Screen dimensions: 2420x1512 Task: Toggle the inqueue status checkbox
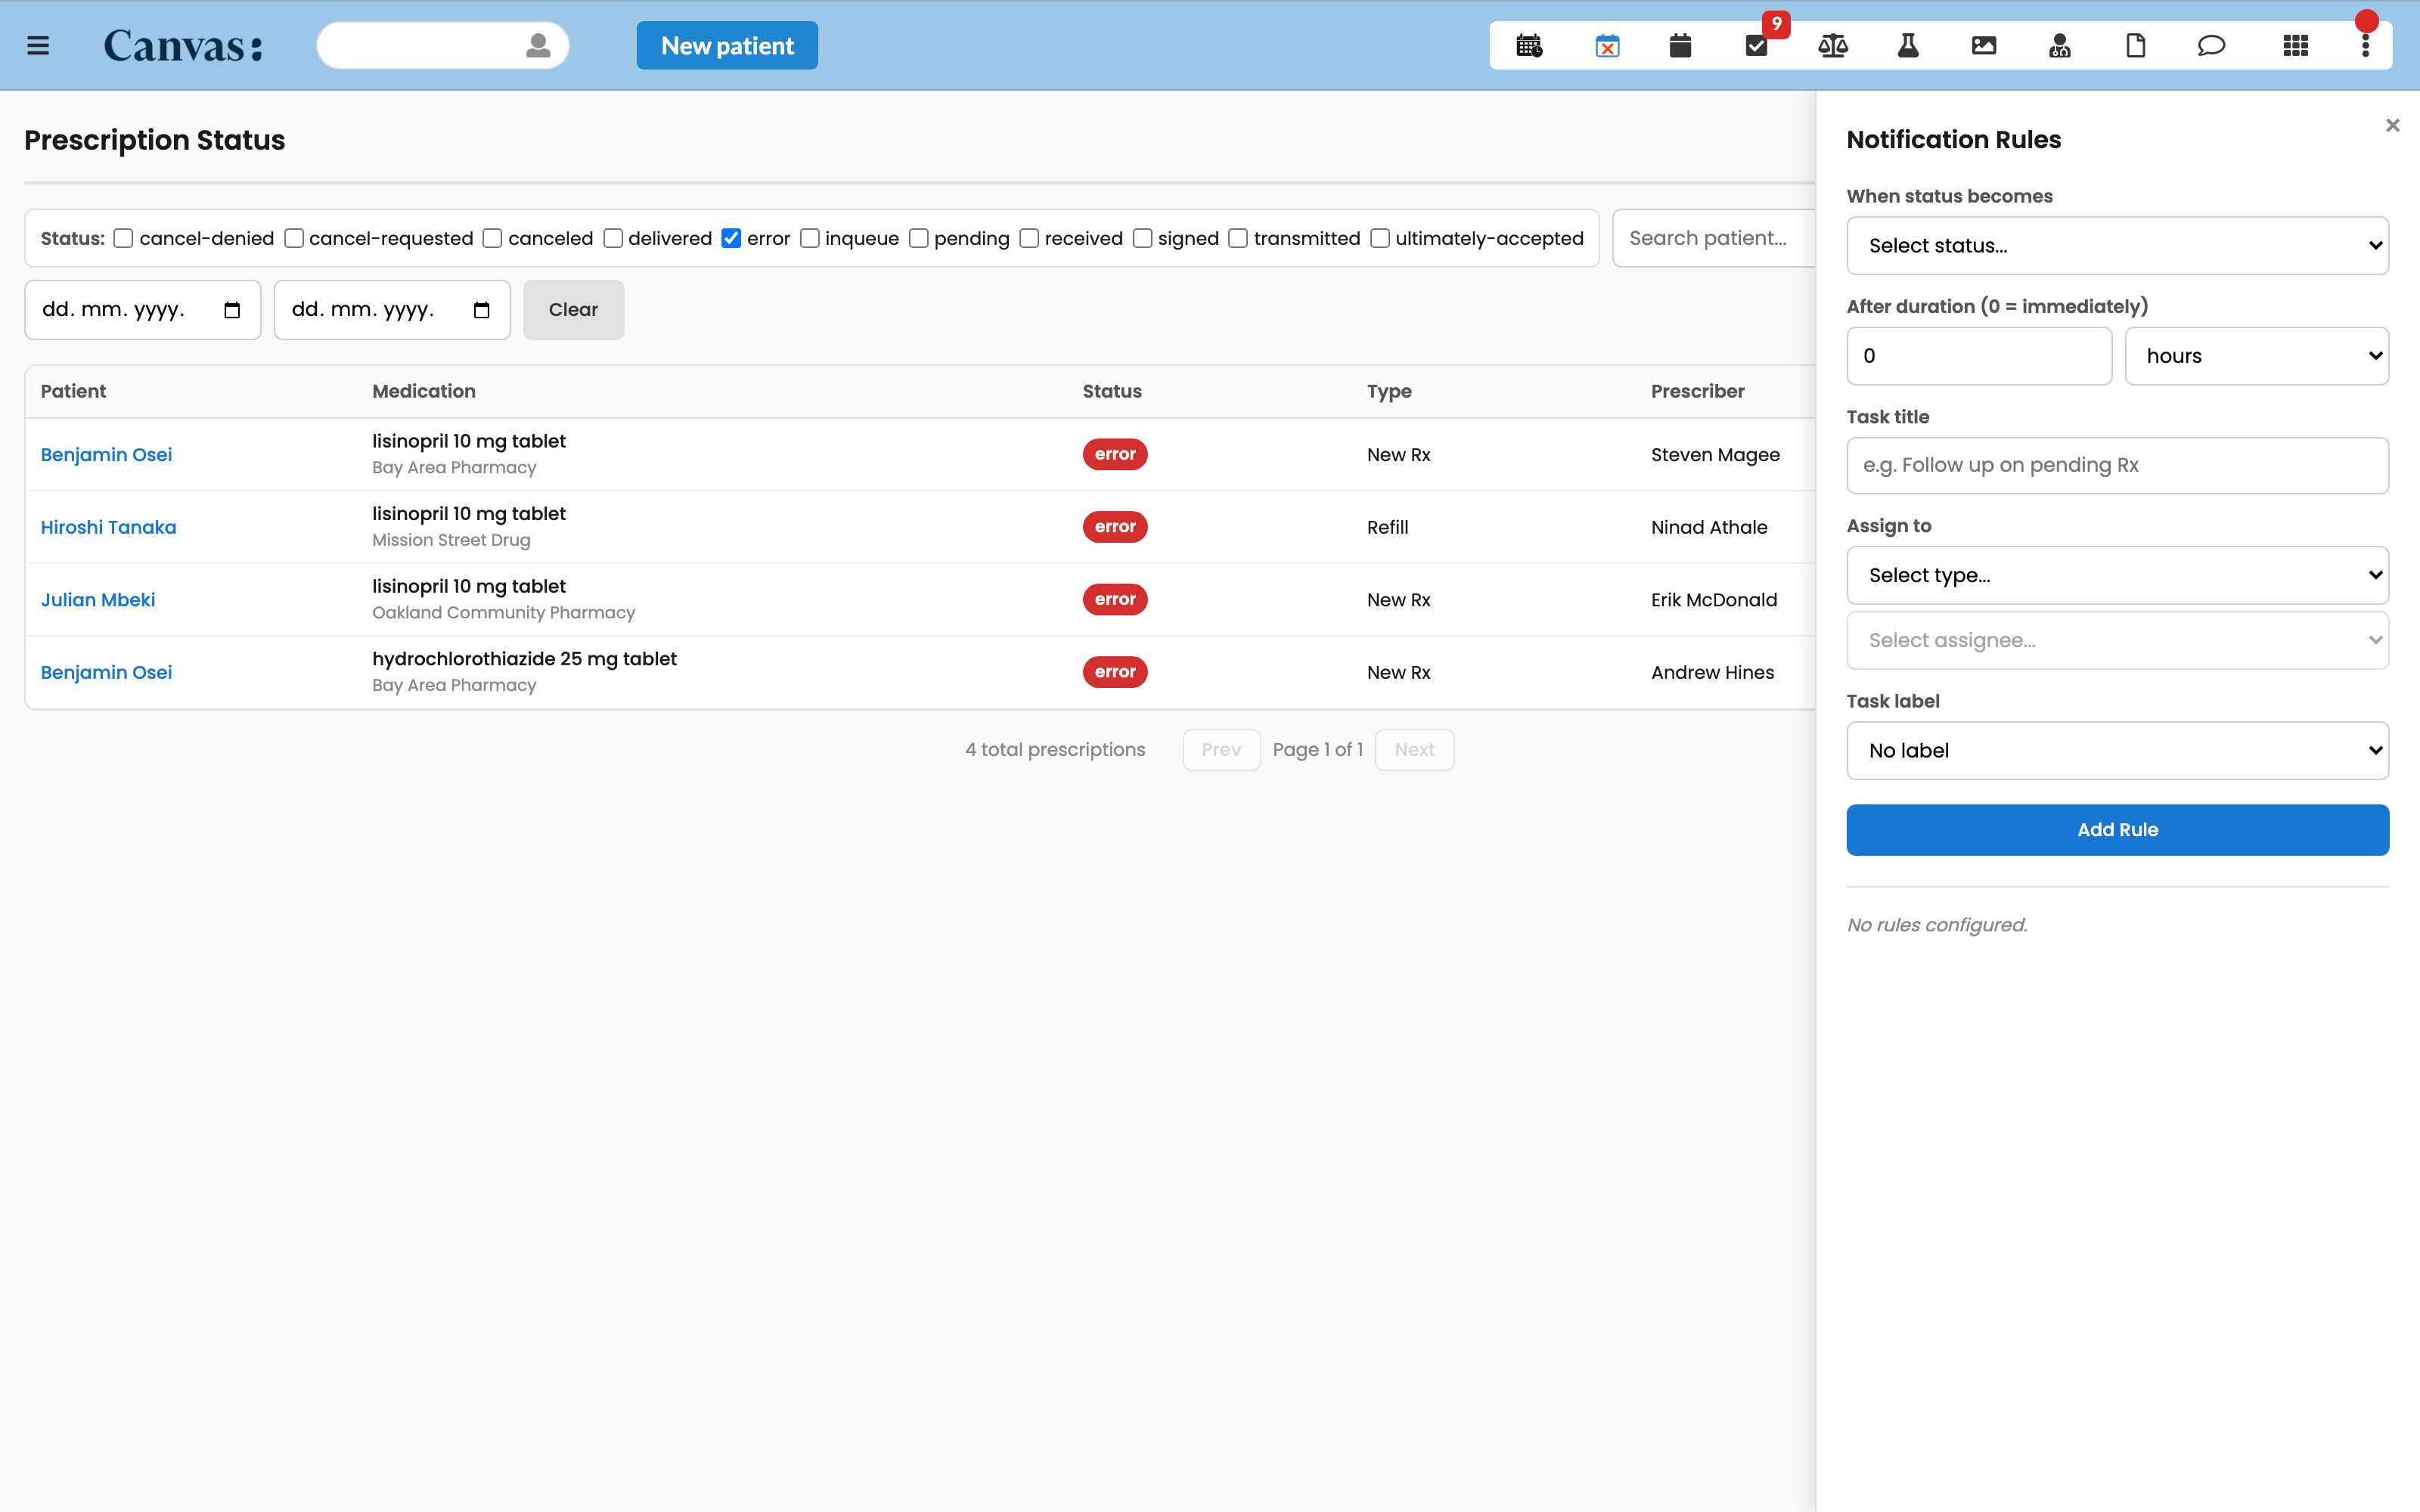[810, 238]
